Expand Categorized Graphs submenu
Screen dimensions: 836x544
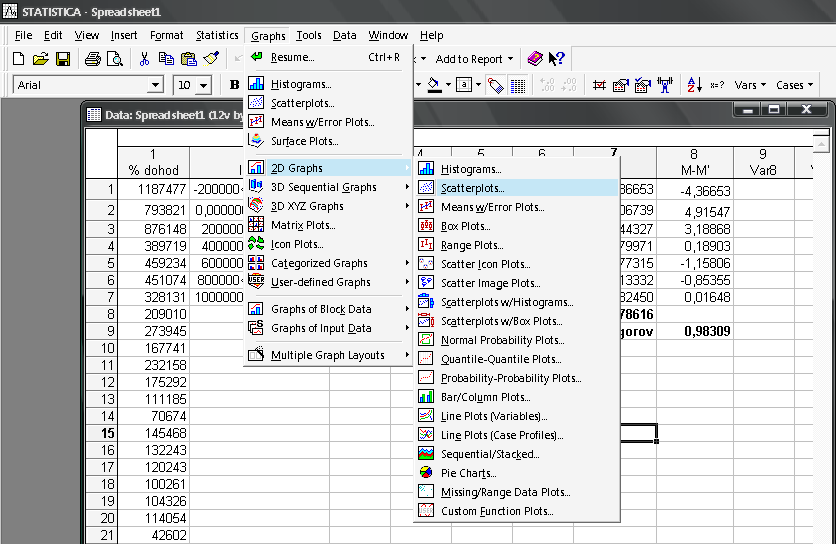[x=328, y=263]
